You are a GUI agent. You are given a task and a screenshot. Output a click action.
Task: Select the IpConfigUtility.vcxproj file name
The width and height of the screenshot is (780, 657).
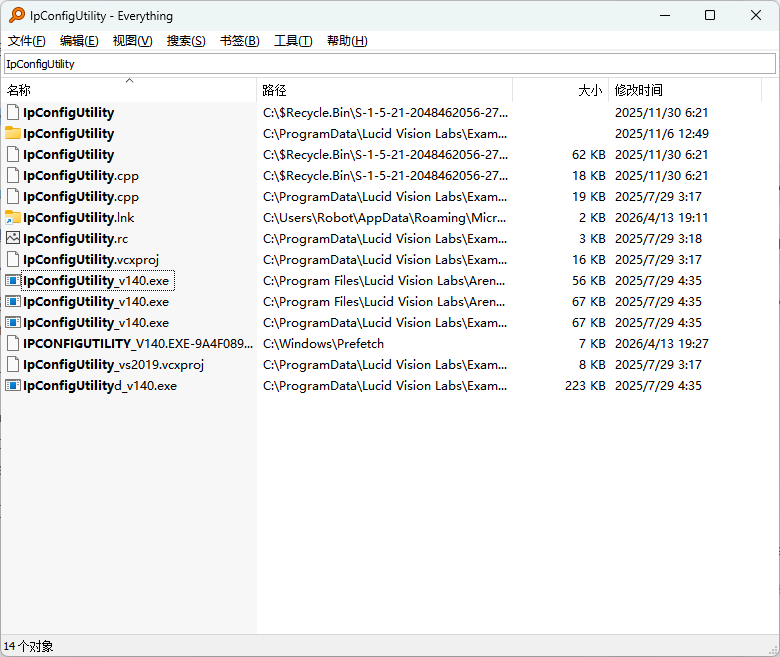coord(91,260)
